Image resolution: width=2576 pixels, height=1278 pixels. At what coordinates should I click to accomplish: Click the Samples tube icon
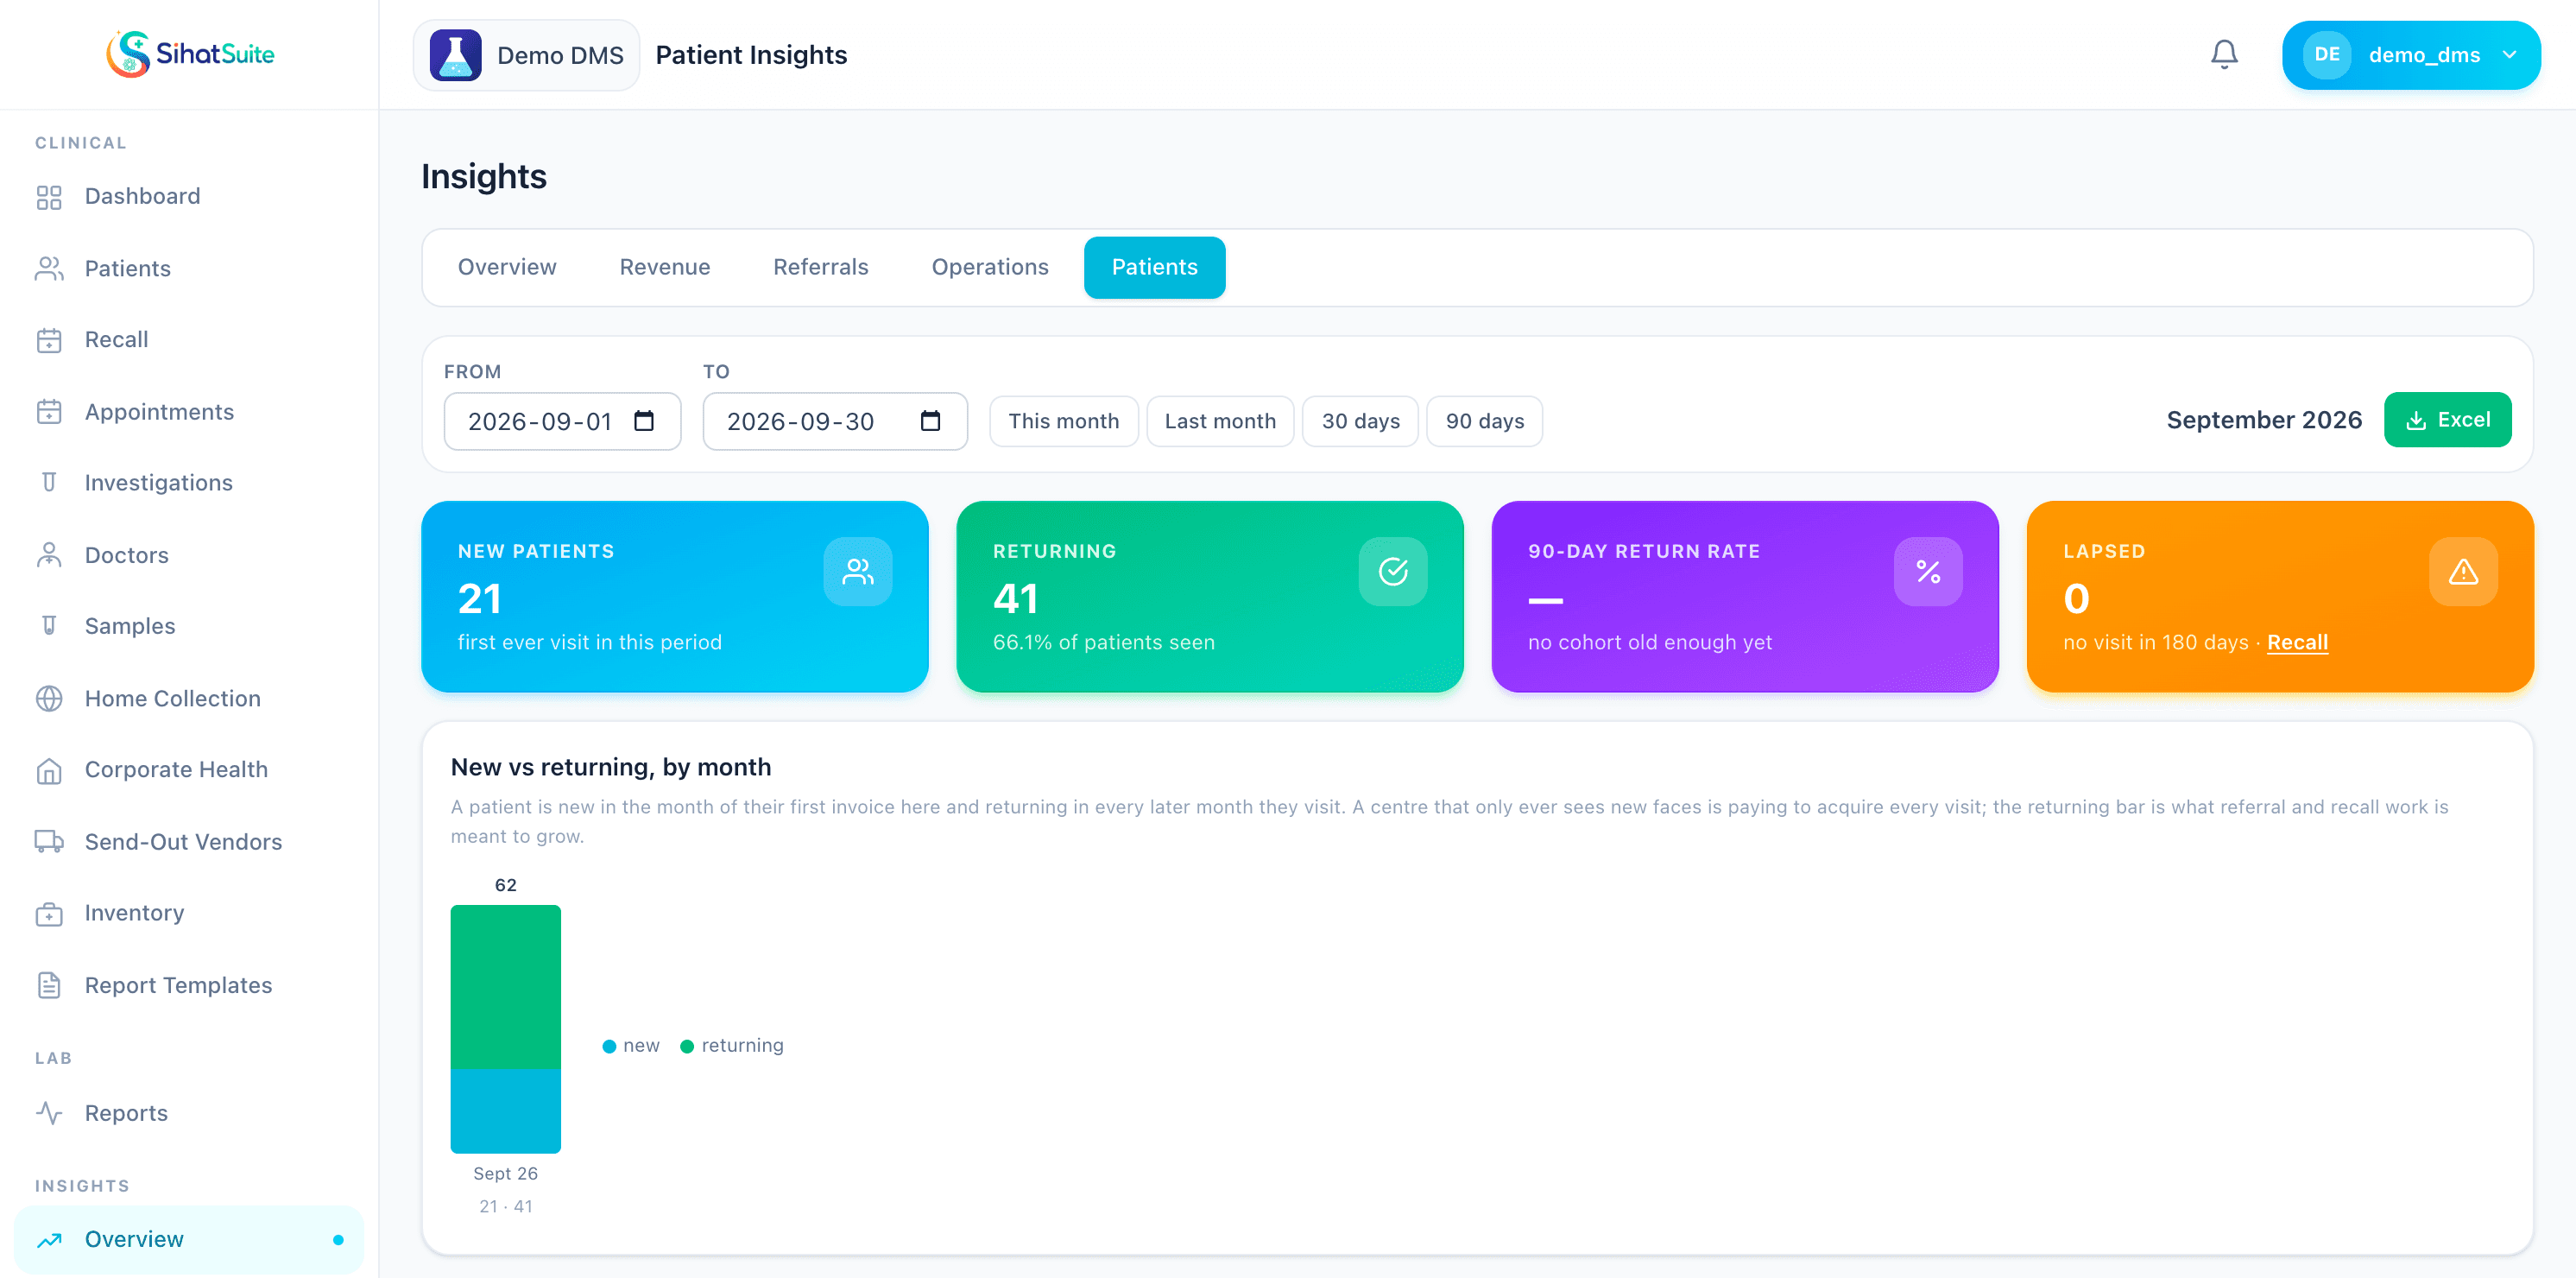click(49, 626)
